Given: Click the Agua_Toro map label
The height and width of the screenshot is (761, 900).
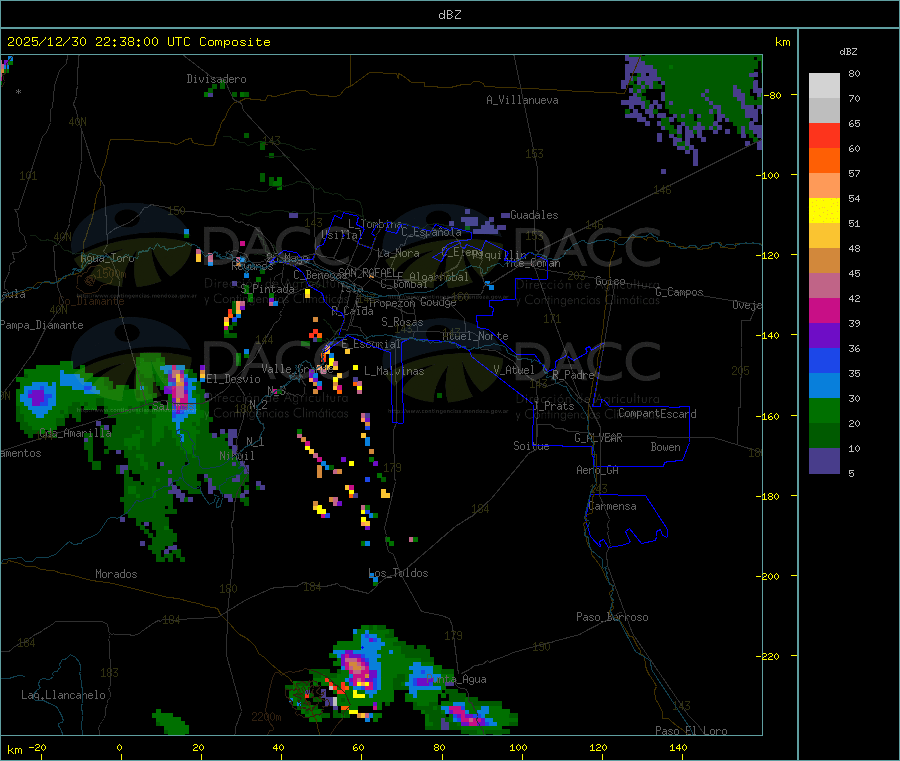Looking at the screenshot, I should pyautogui.click(x=107, y=258).
